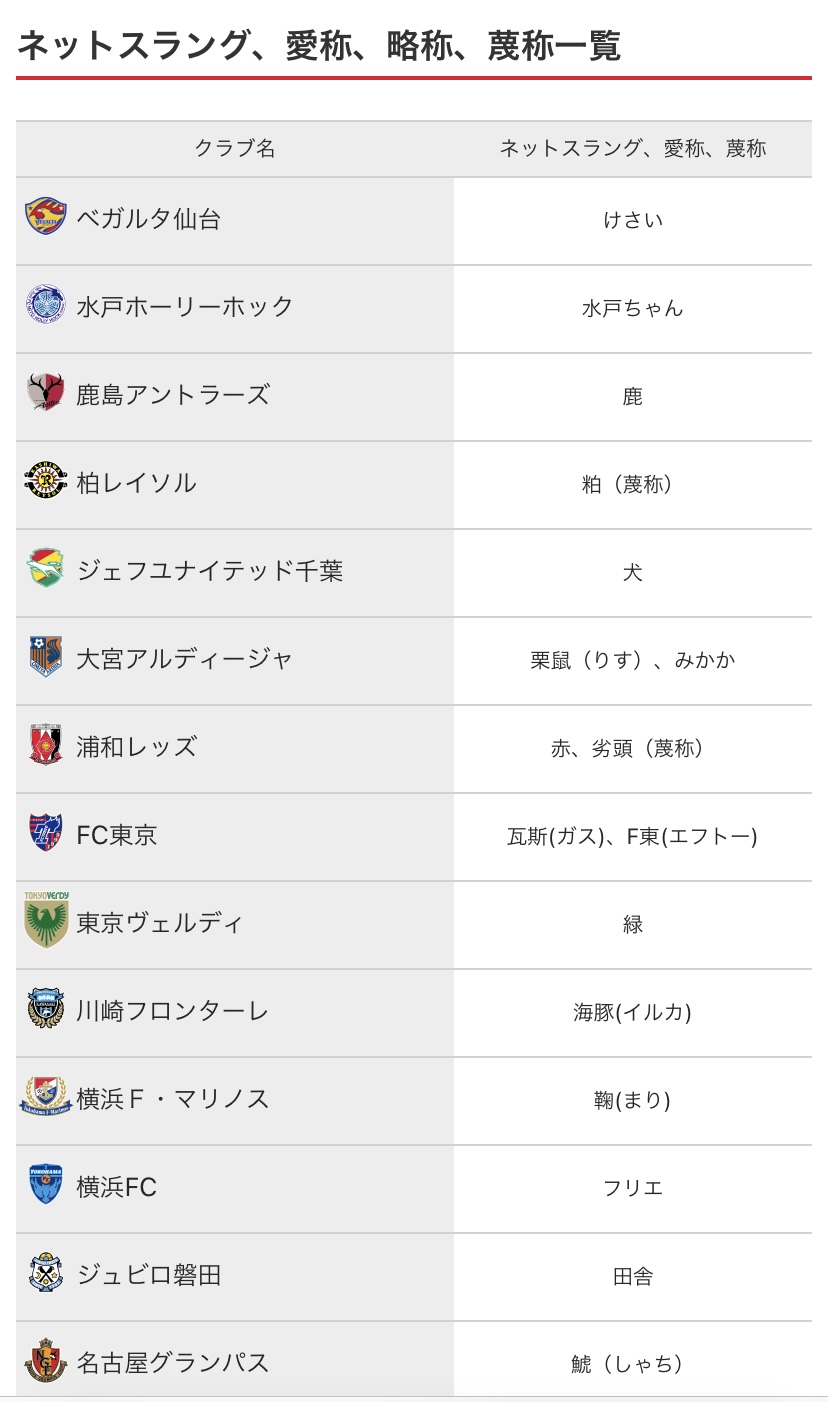Click the Yokohama F. Marinos crest
Screen dimensions: 828x1402
pyautogui.click(x=46, y=1097)
